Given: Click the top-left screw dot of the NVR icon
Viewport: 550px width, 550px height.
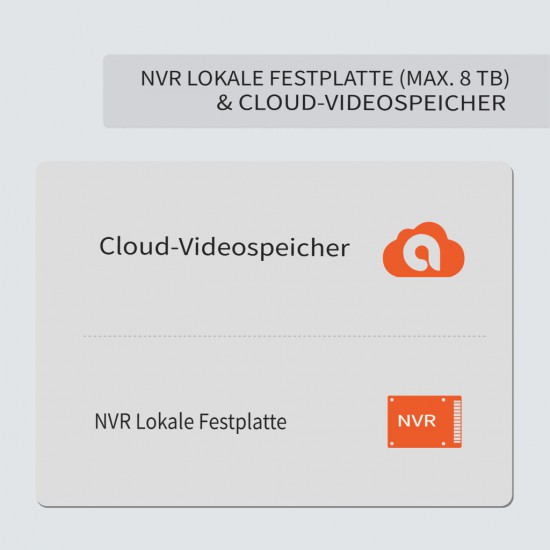Looking at the screenshot, I should coord(392,400).
